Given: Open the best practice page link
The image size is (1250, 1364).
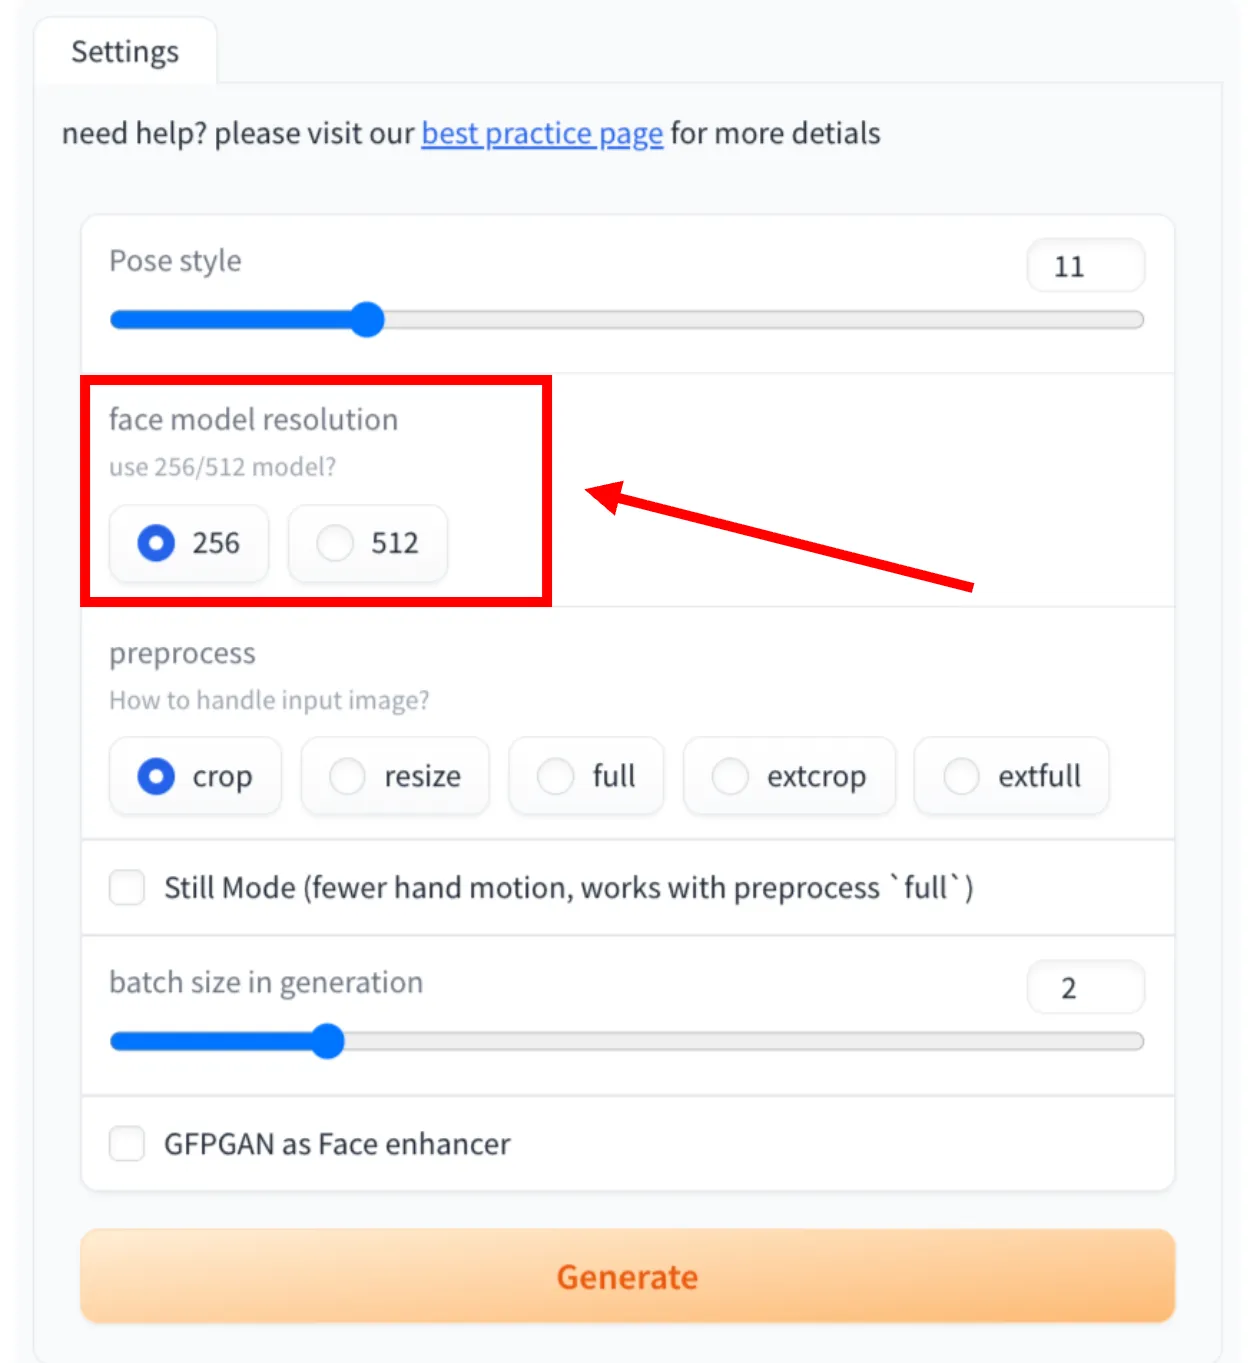Looking at the screenshot, I should coord(541,133).
